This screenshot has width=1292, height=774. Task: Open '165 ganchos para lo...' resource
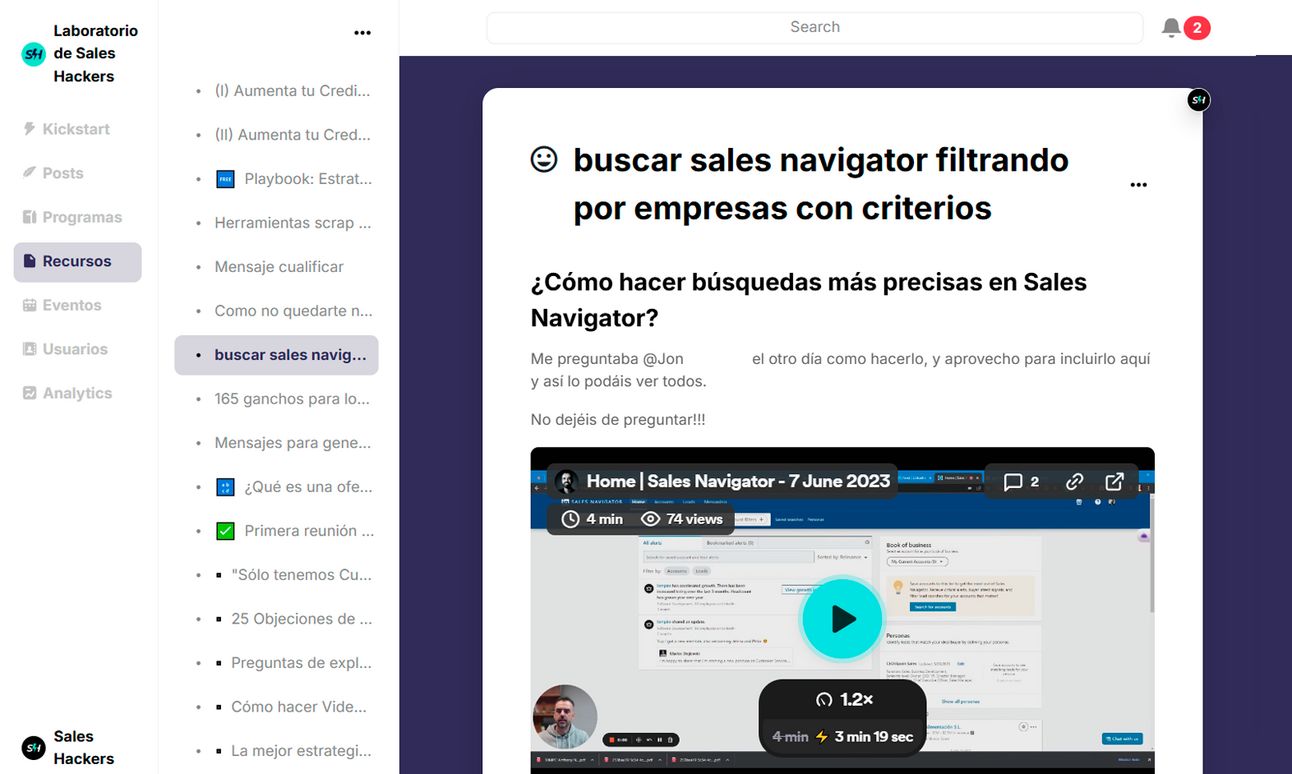pyautogui.click(x=292, y=399)
